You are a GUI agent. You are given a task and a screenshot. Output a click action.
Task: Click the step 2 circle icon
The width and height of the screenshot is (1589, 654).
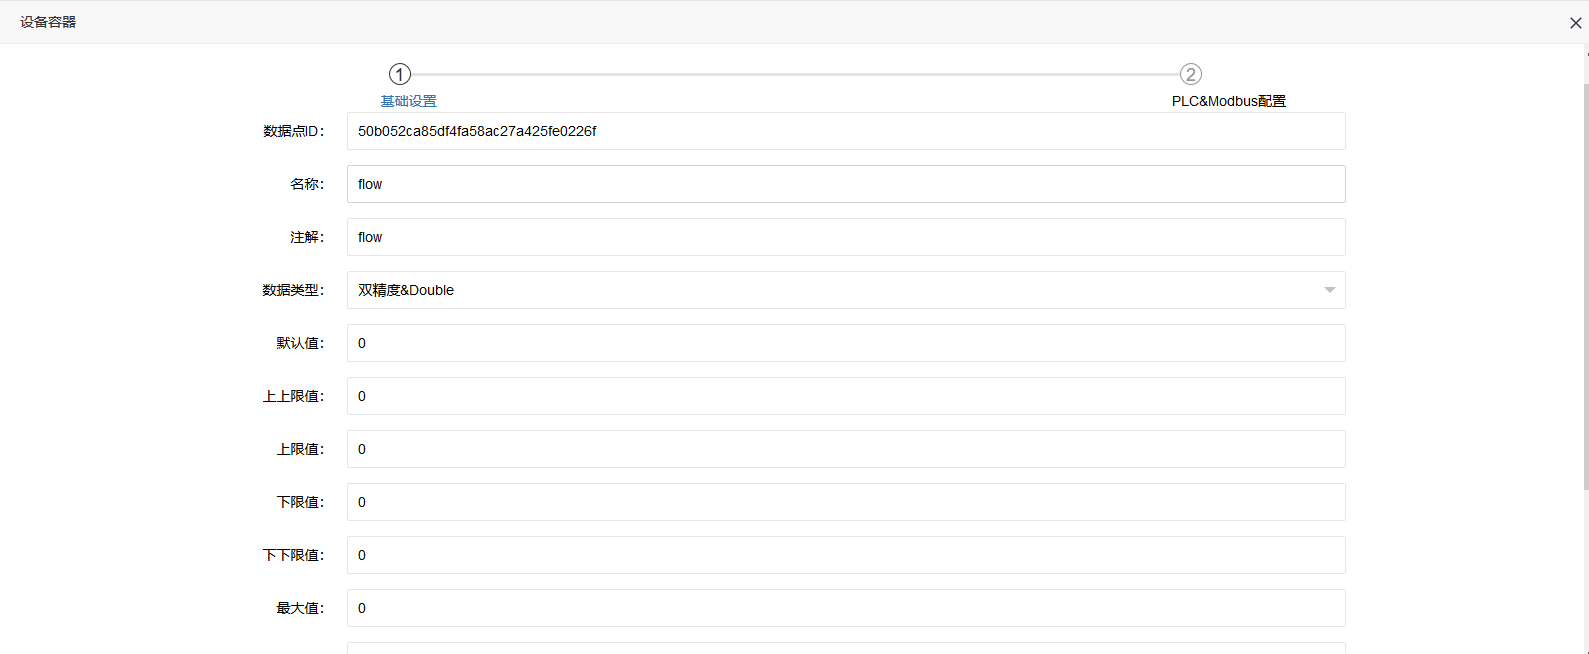[1190, 74]
